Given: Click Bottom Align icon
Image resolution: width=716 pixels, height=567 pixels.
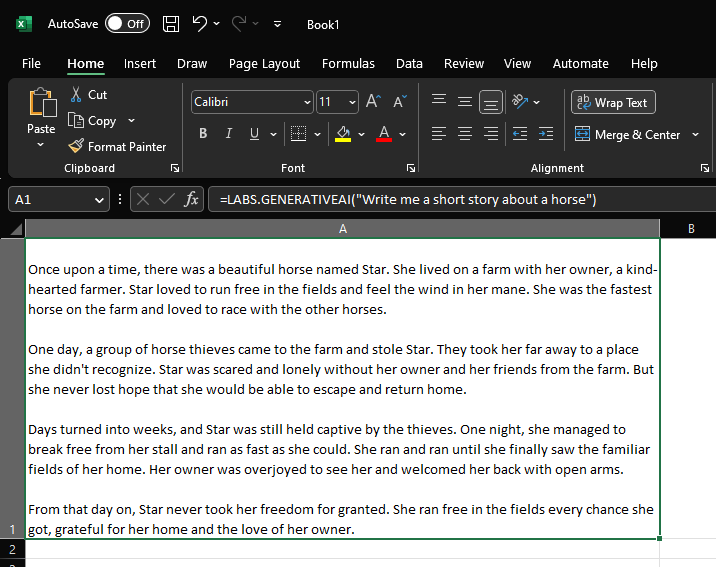Looking at the screenshot, I should pyautogui.click(x=491, y=102).
